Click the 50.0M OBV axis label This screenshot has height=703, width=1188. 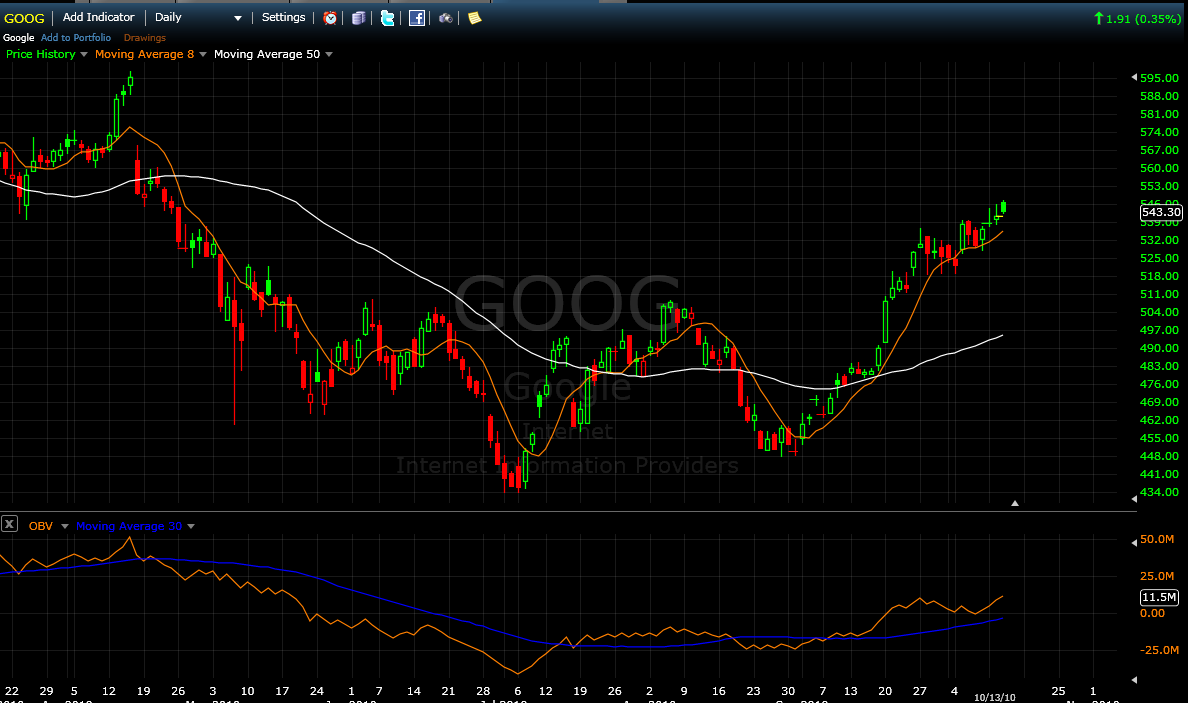(x=1158, y=539)
